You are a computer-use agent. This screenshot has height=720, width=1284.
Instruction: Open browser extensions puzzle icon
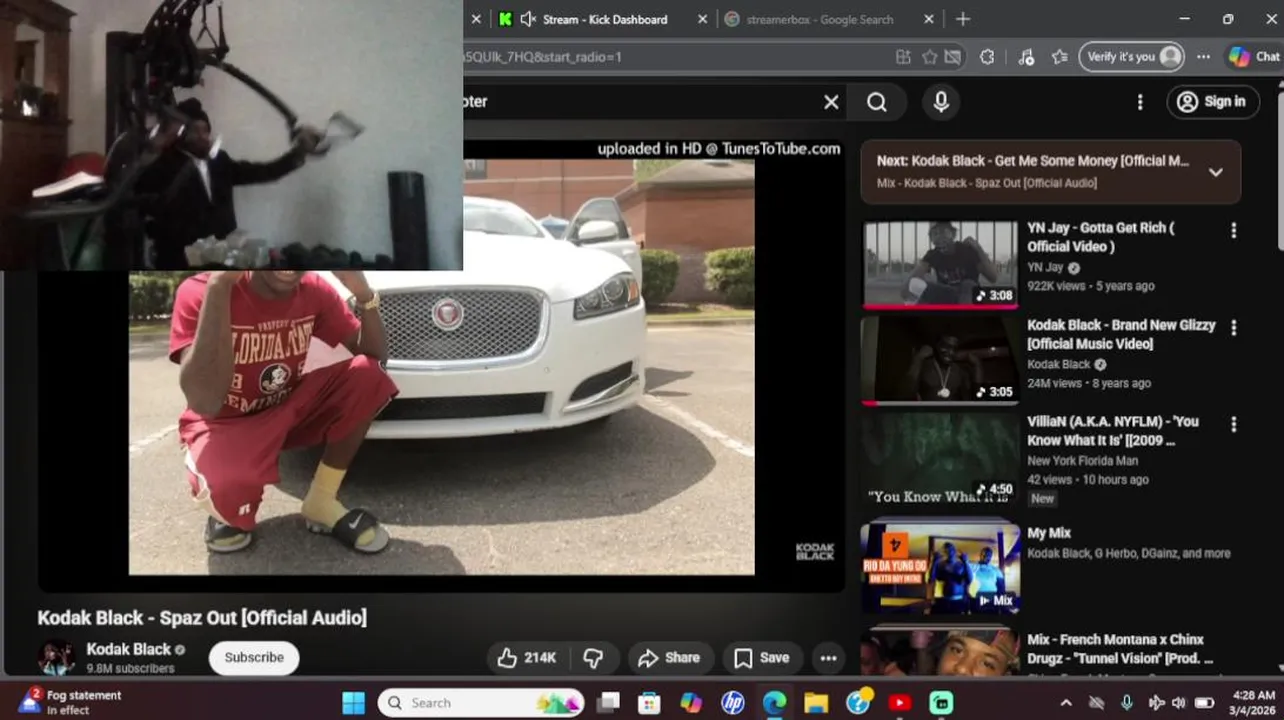[x=987, y=57]
